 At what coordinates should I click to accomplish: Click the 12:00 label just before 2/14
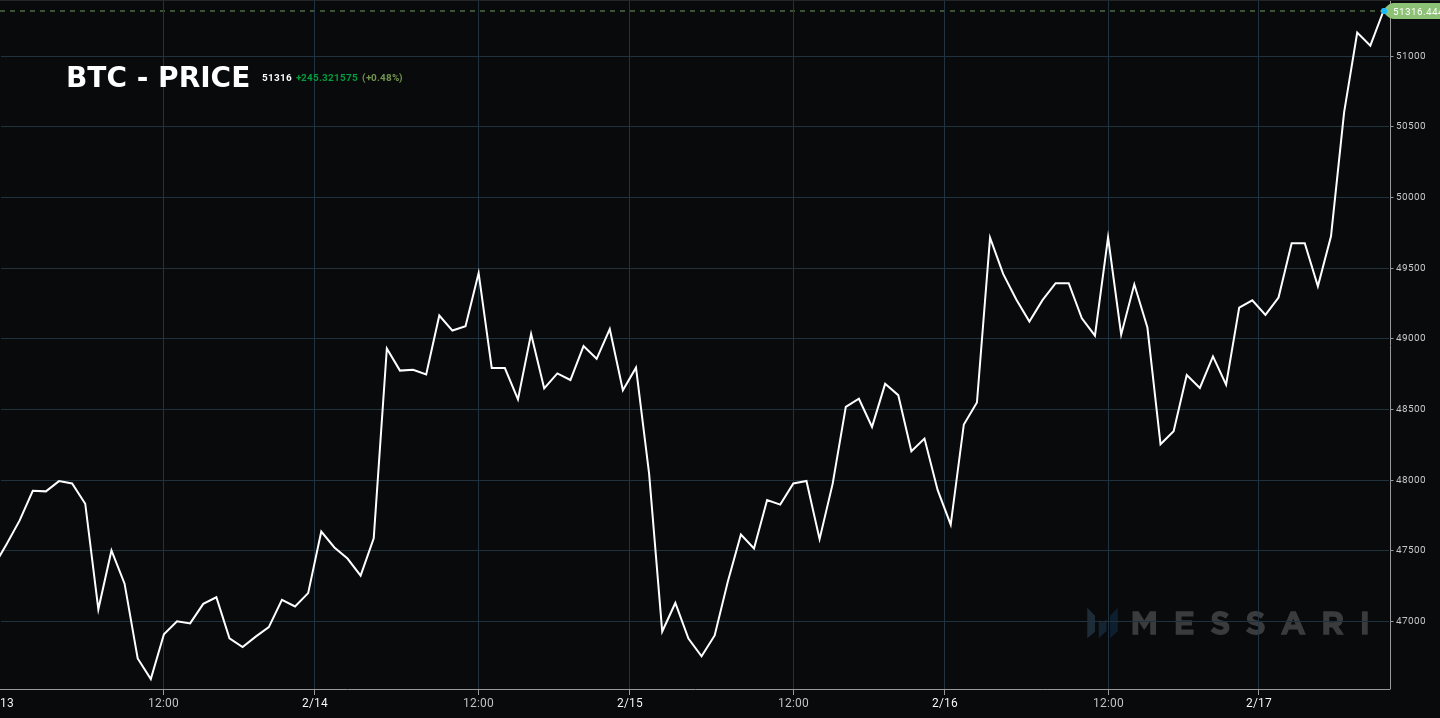tap(163, 703)
